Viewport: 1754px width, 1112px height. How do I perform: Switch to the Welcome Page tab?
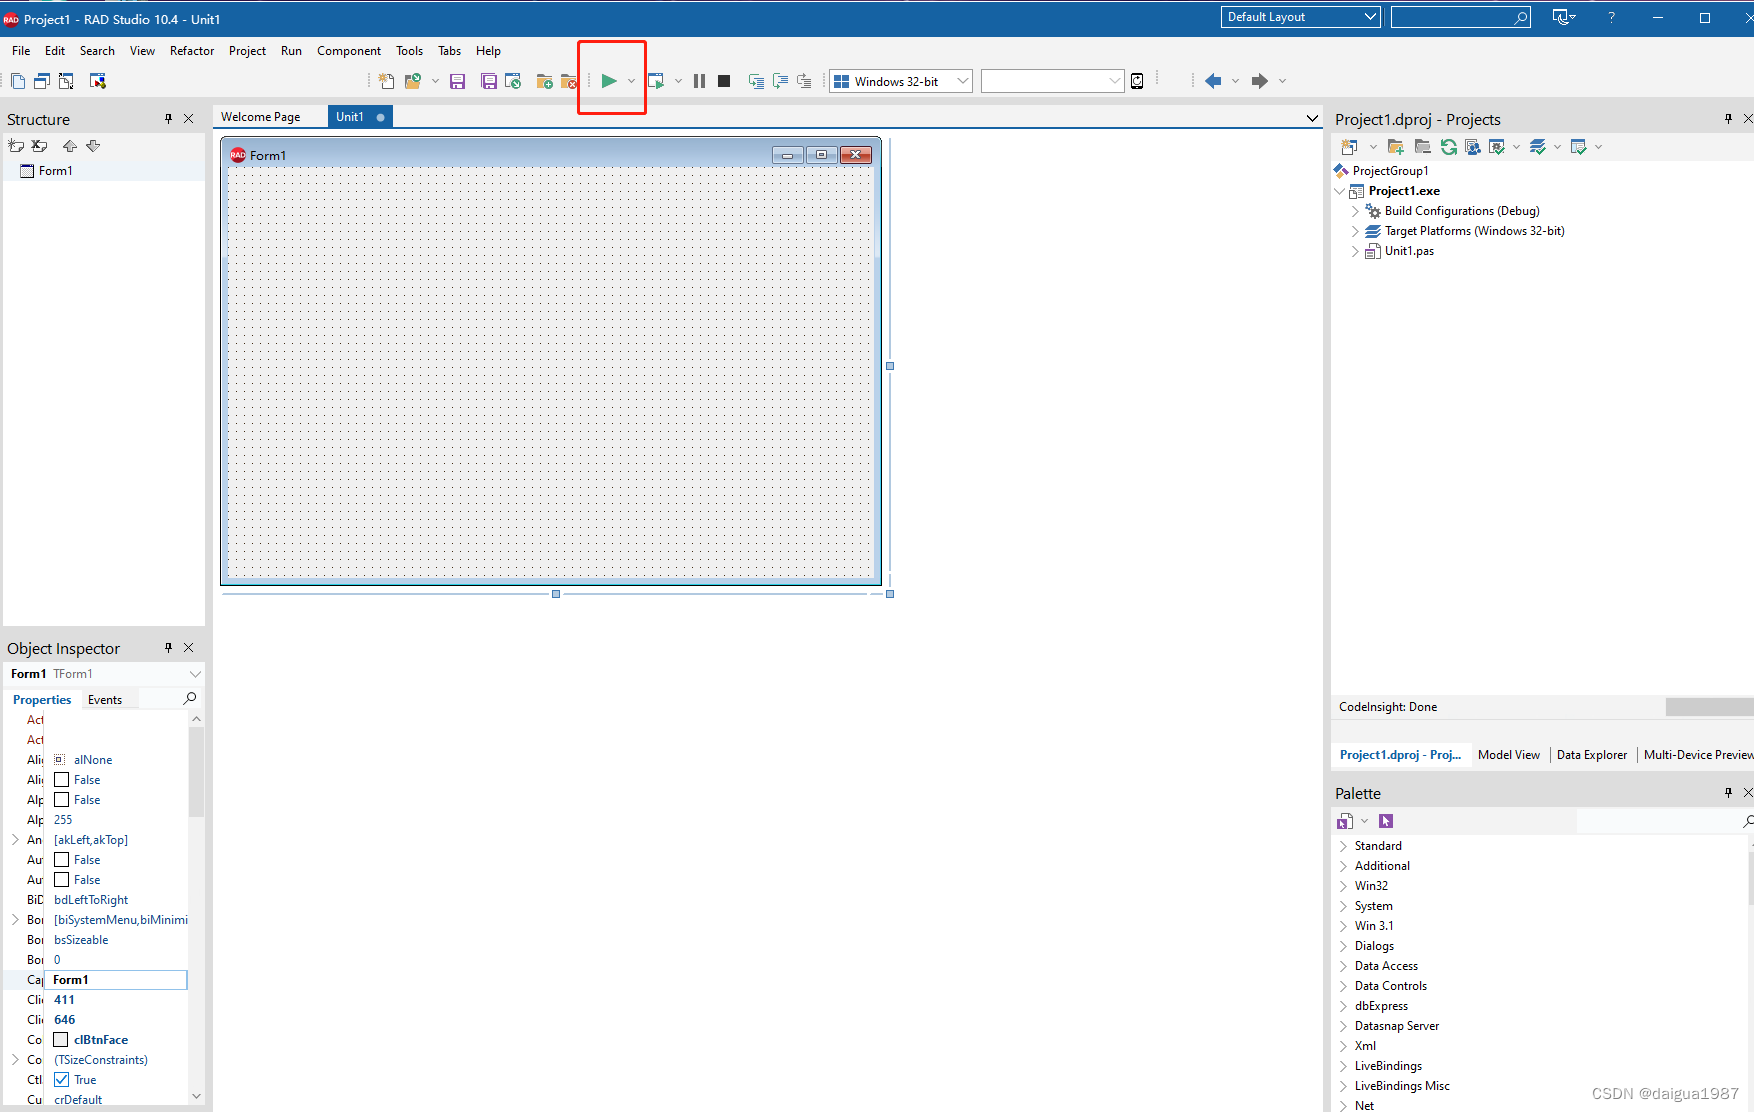point(261,117)
